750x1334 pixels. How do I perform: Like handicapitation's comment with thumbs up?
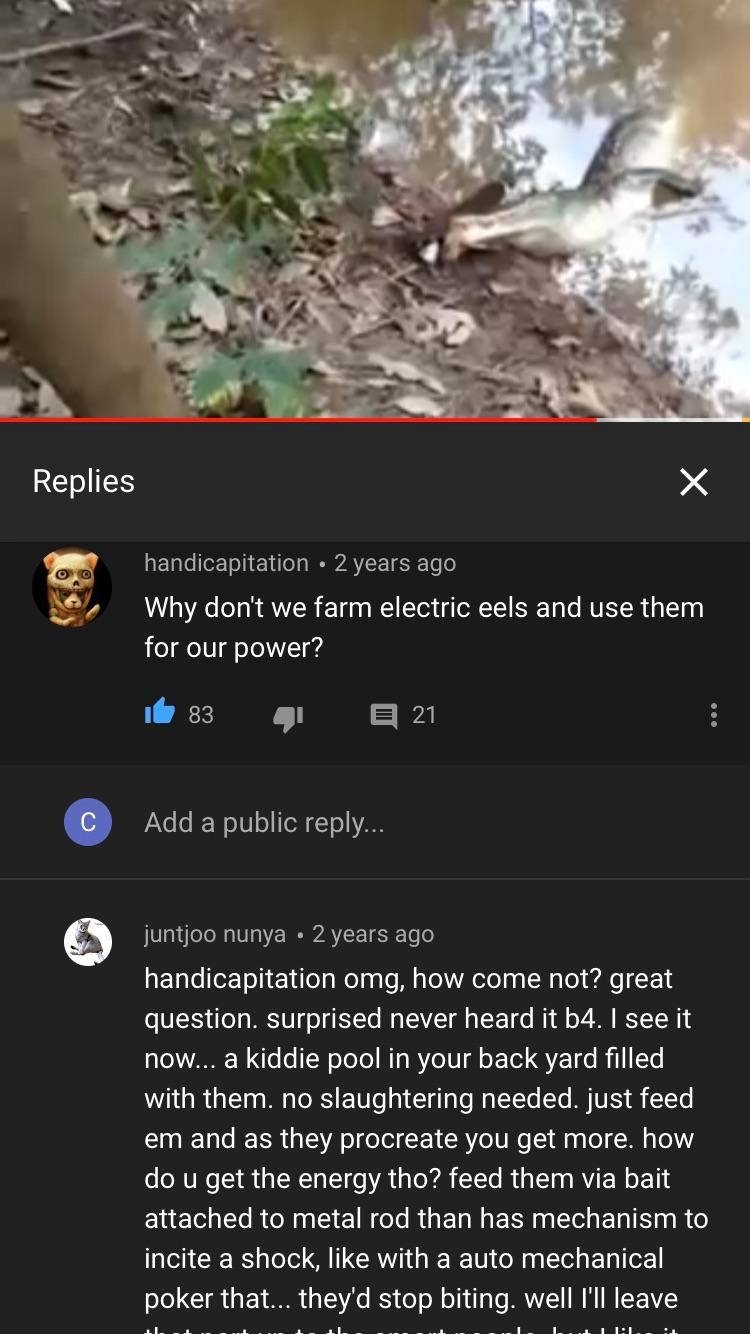[160, 713]
